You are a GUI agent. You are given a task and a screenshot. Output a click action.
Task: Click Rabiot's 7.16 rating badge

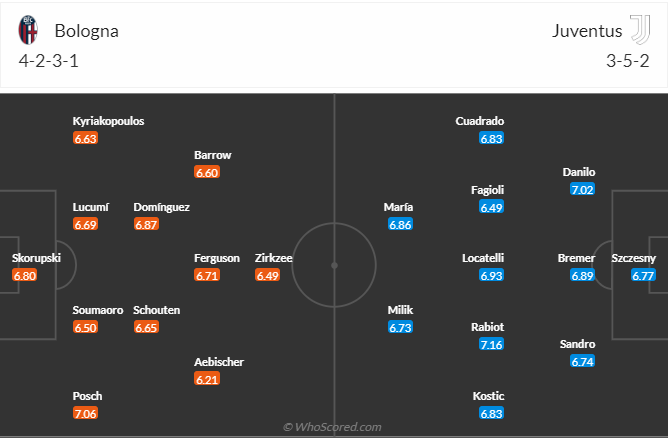(491, 345)
